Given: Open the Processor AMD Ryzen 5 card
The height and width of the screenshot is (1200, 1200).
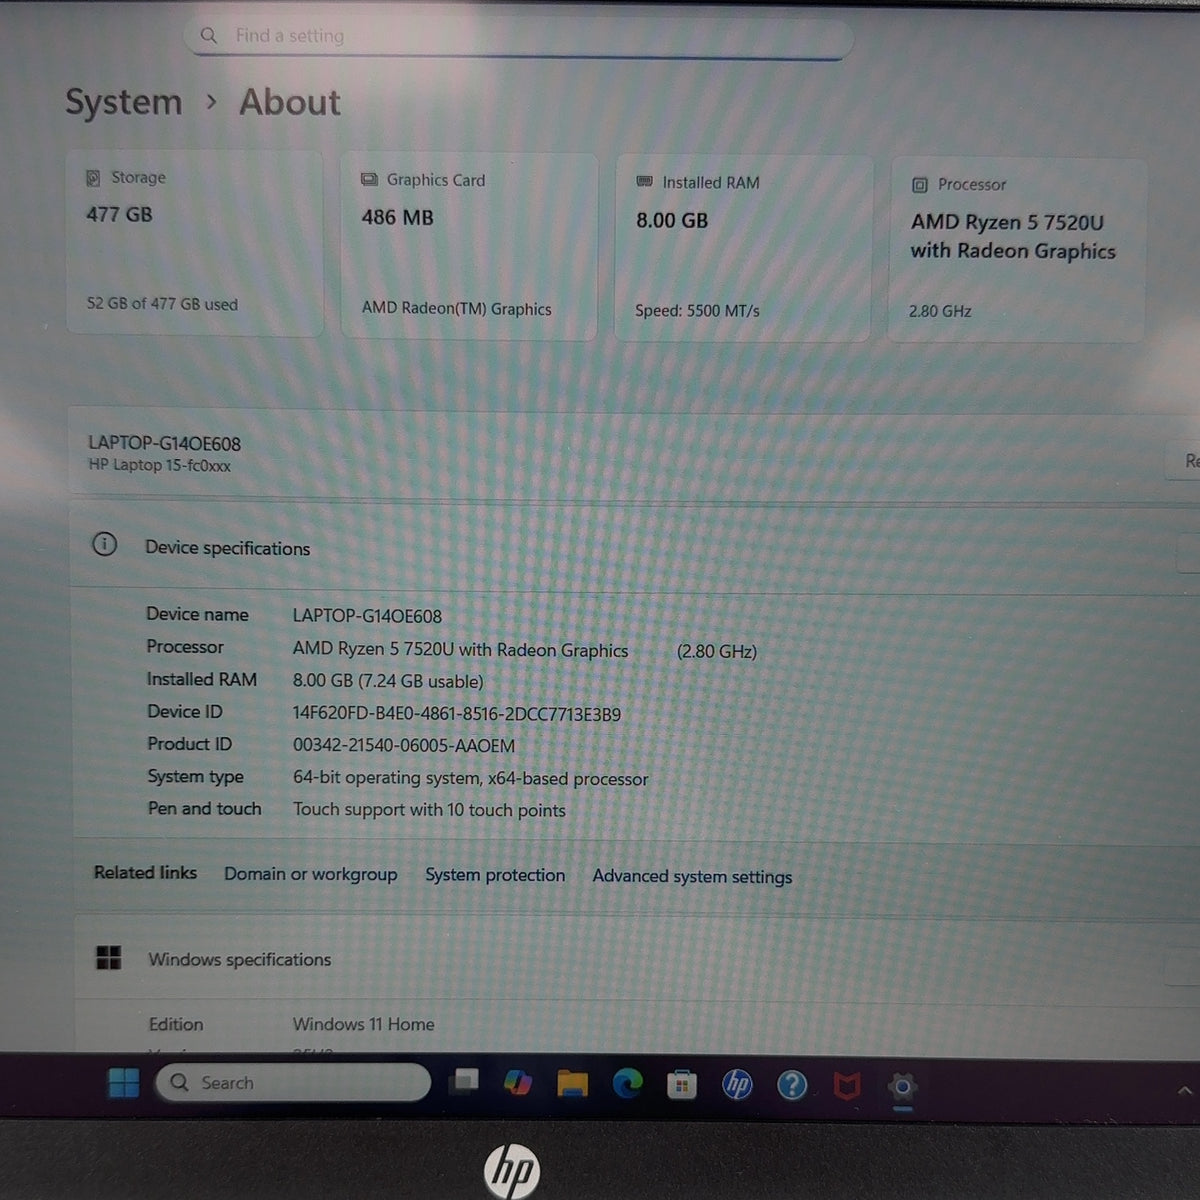Looking at the screenshot, I should [x=1017, y=250].
